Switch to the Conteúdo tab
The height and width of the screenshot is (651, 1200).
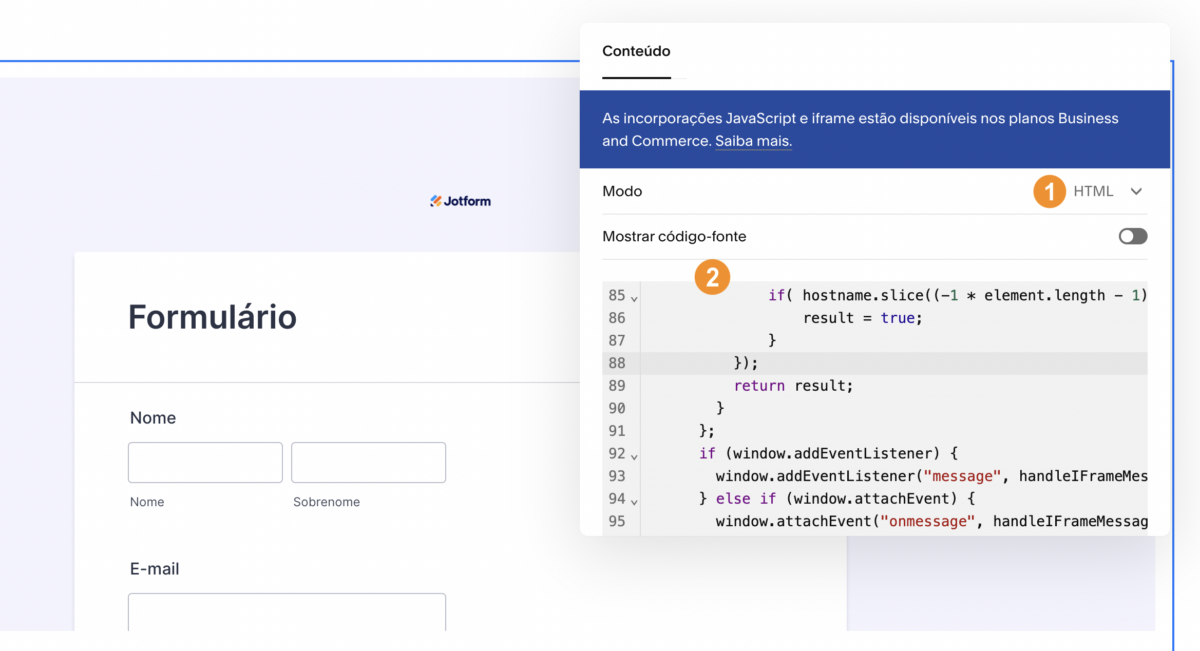click(x=636, y=51)
